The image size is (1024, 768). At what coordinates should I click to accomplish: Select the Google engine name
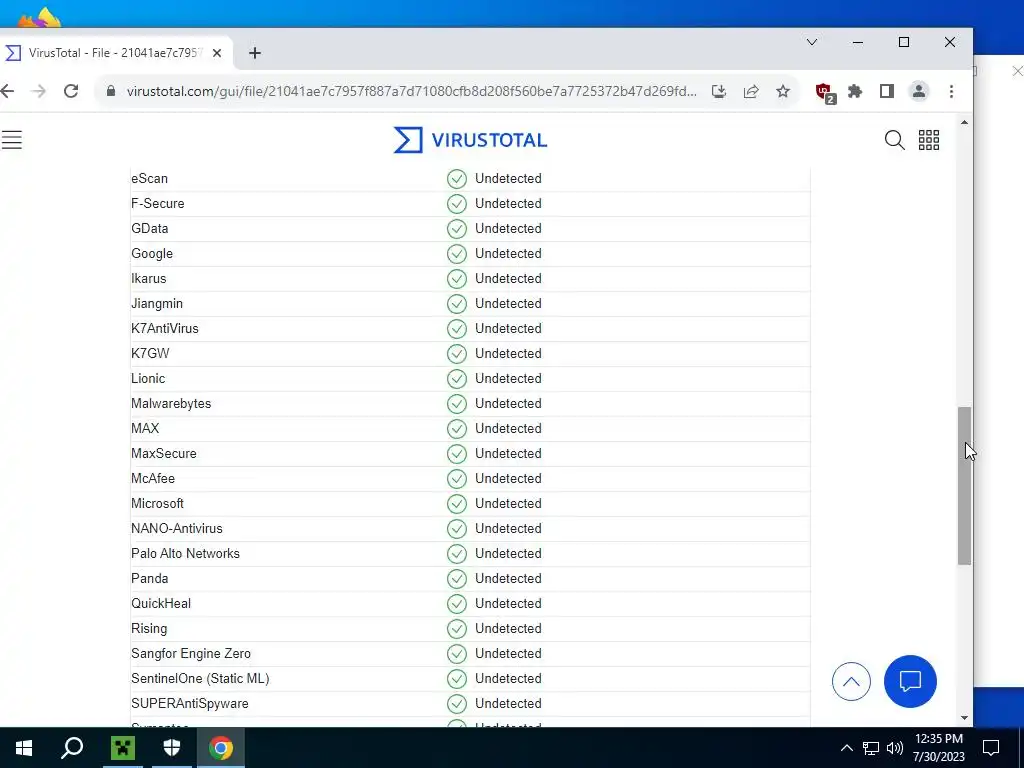pos(152,253)
